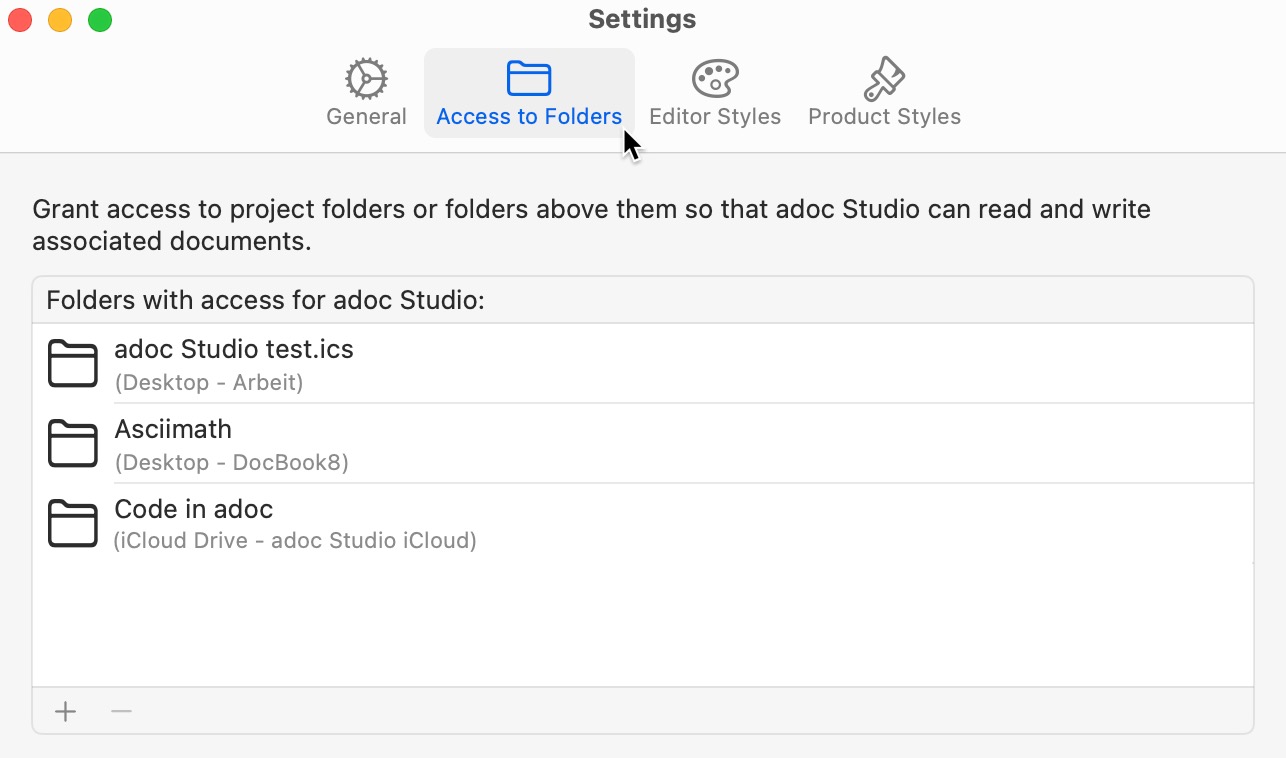Select the Code in adoc folder name
This screenshot has width=1286, height=758.
pos(194,509)
